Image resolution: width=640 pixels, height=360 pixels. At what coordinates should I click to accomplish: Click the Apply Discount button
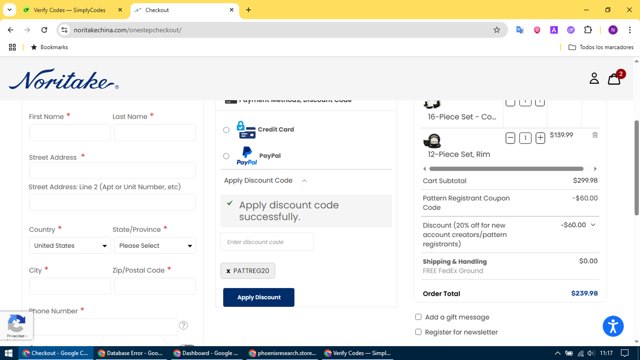(258, 298)
